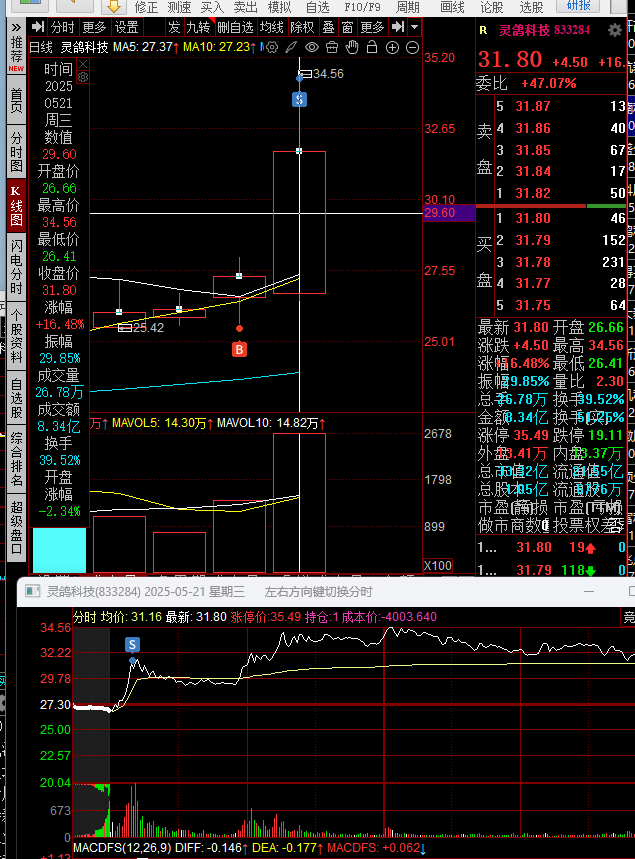Click 删自选 toolbar button
The image size is (635, 859).
coord(236,27)
